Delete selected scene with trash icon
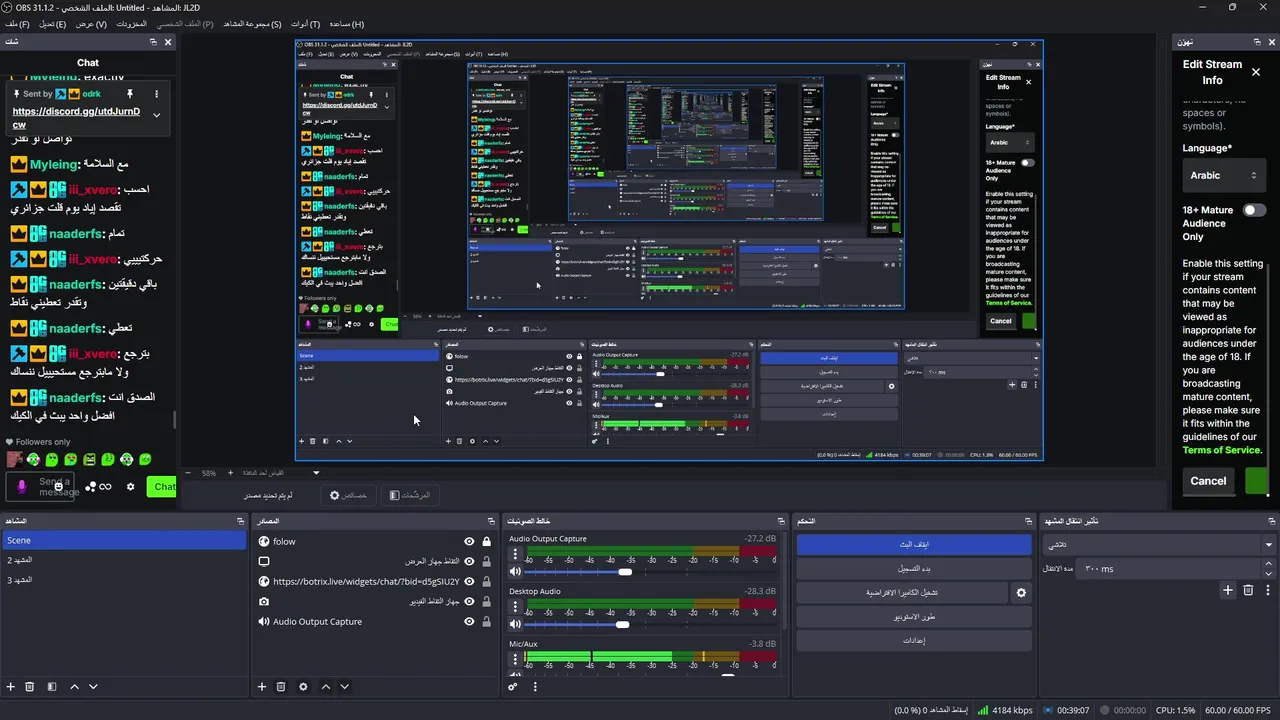The image size is (1280, 720). pos(29,687)
